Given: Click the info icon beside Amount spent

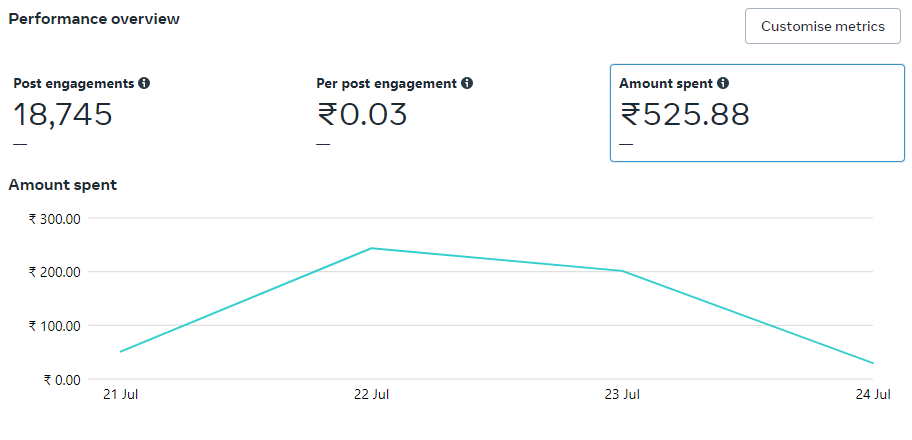Looking at the screenshot, I should point(723,84).
